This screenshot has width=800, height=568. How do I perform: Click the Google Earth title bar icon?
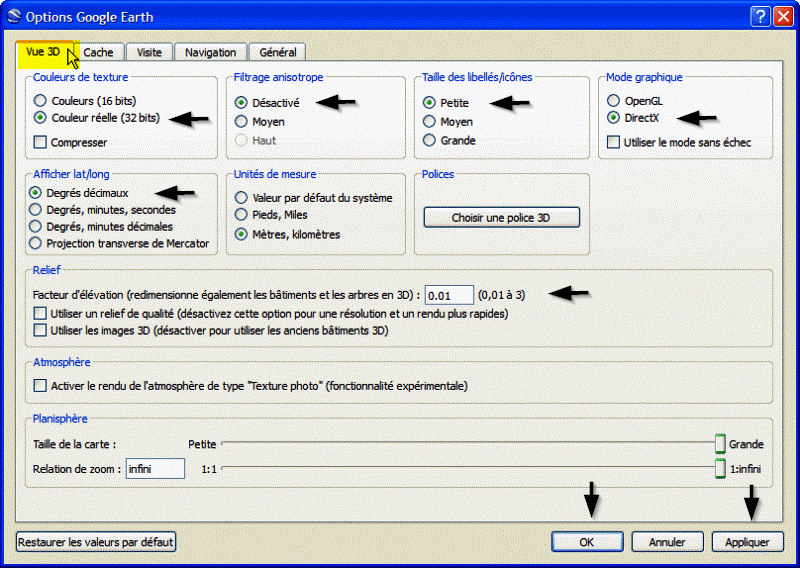click(14, 16)
